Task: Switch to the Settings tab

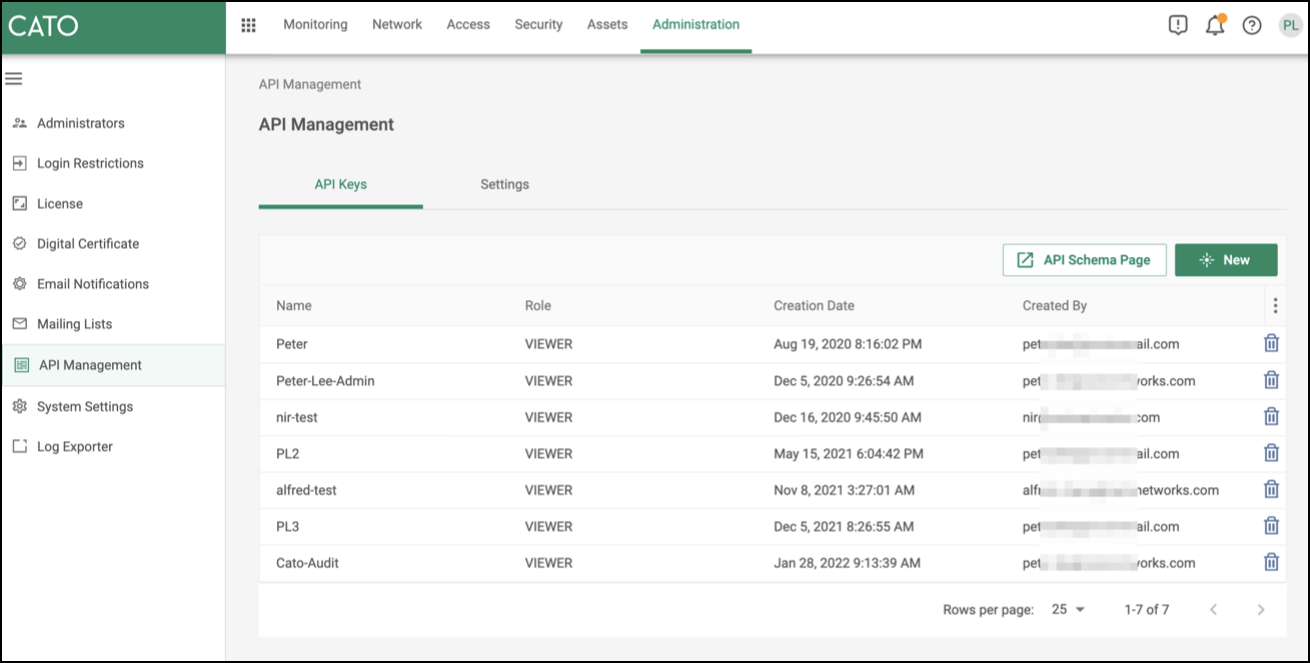Action: click(504, 185)
